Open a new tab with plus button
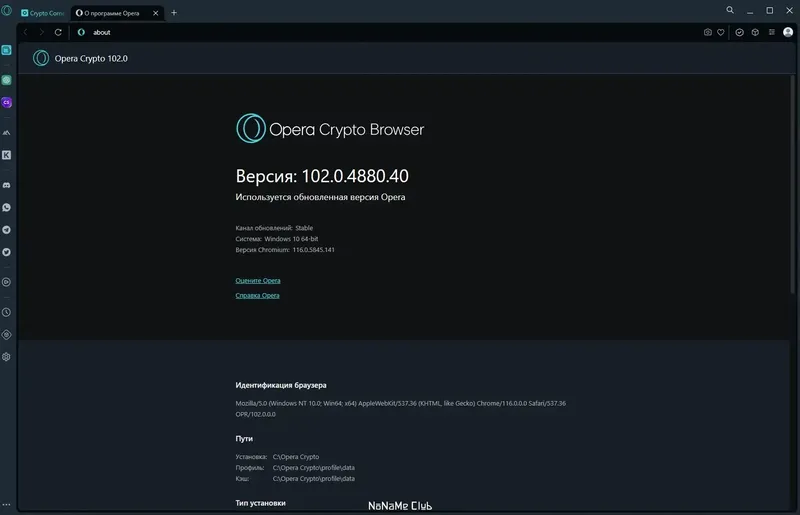This screenshot has height=515, width=800. (174, 13)
